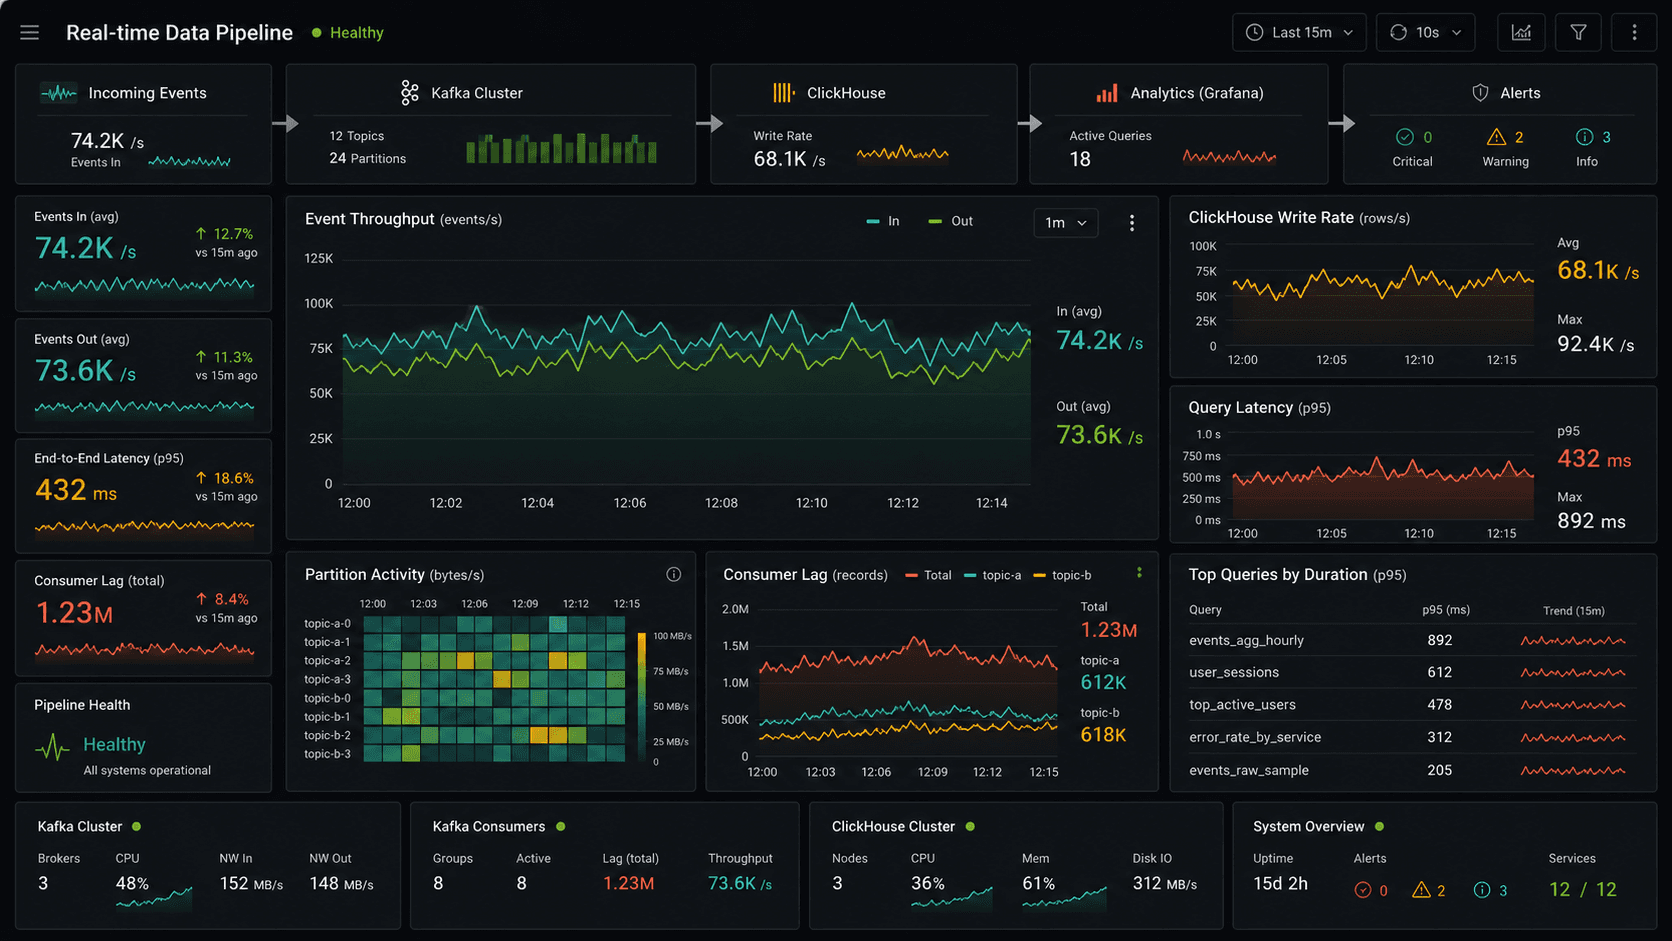Image resolution: width=1672 pixels, height=941 pixels.
Task: Click the Trend (15m) column header
Action: point(1574,611)
